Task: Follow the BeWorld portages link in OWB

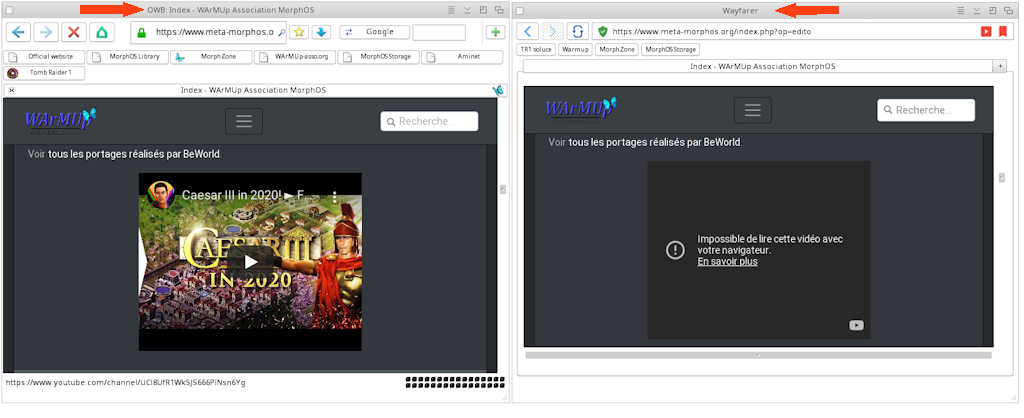Action: click(x=134, y=154)
